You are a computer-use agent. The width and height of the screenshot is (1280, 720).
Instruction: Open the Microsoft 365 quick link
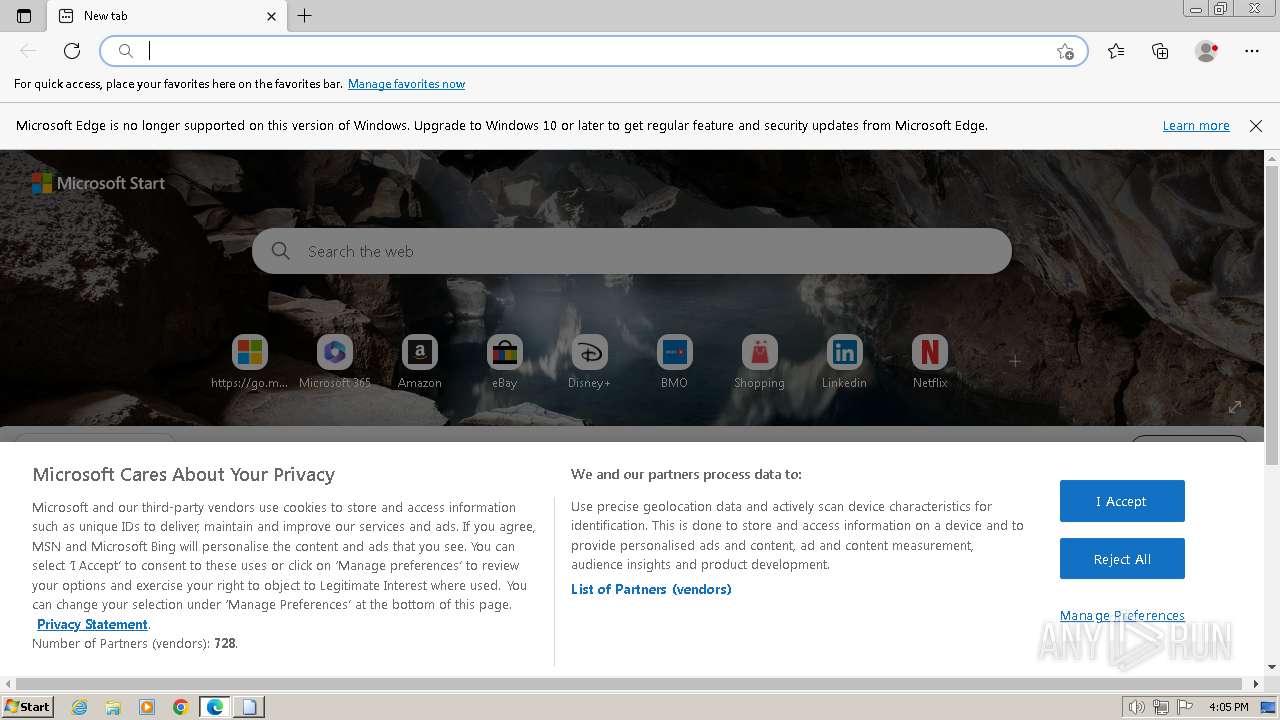(x=335, y=362)
